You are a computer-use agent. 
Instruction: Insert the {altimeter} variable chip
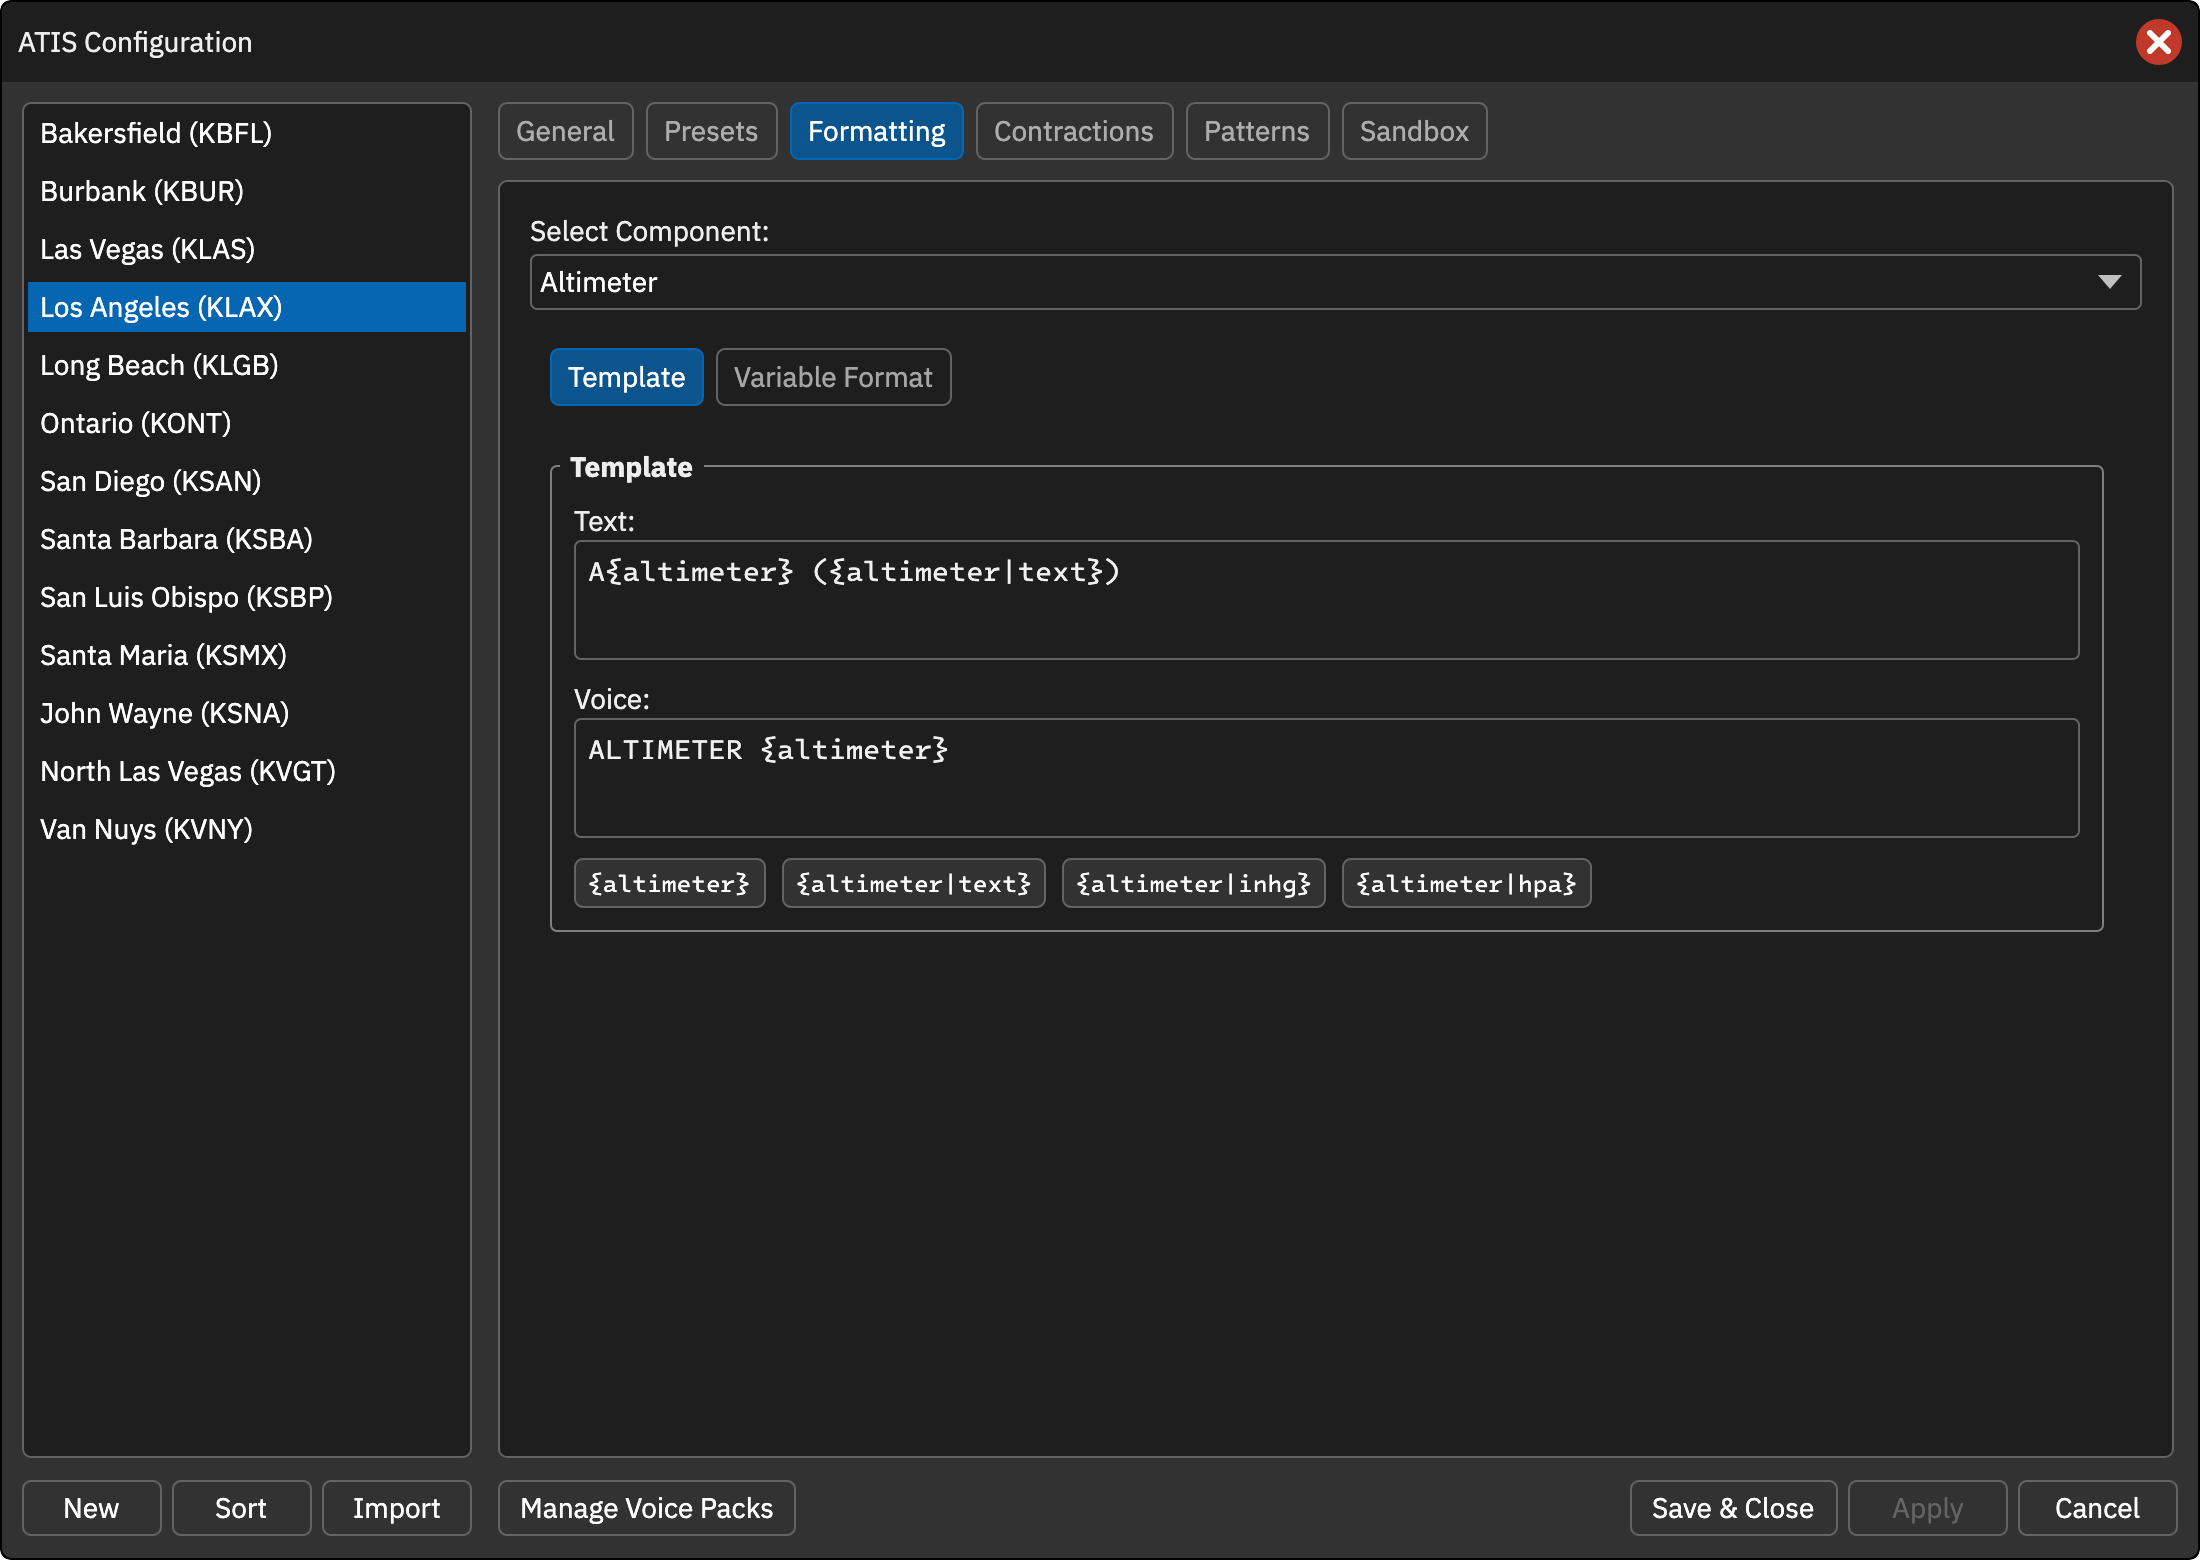[x=669, y=883]
